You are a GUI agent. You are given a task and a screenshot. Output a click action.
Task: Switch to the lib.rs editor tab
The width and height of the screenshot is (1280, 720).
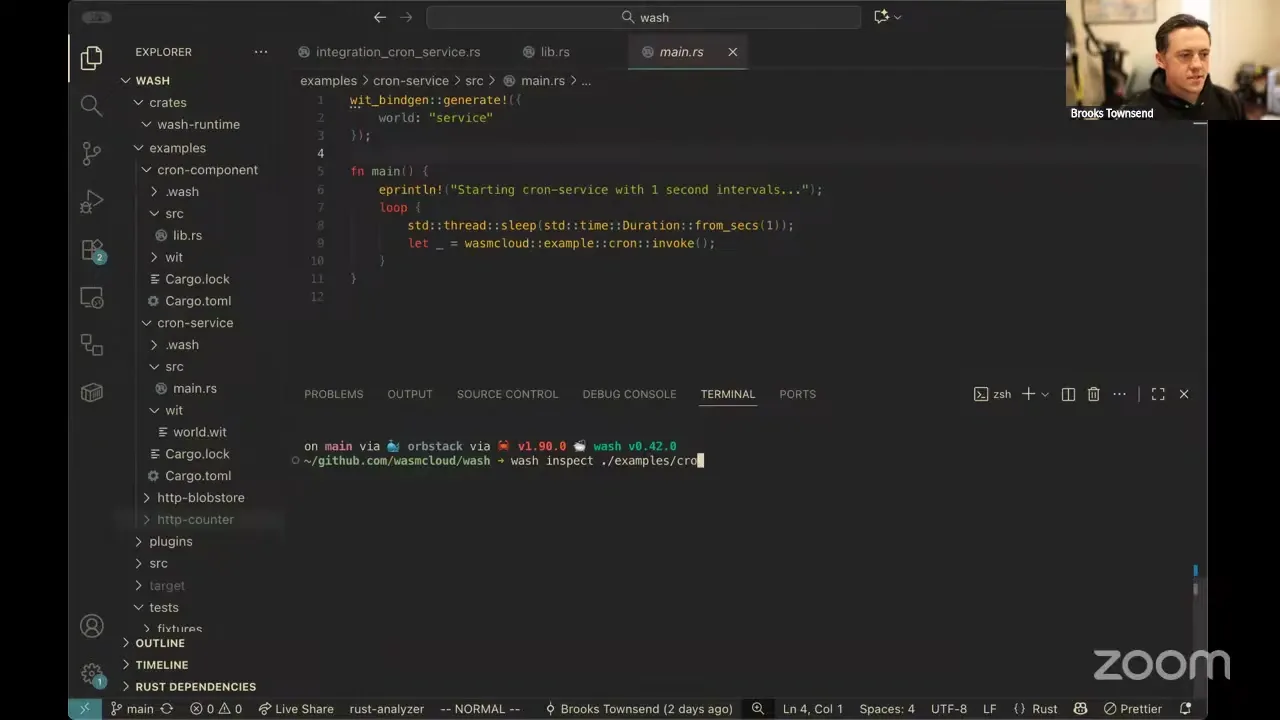555,52
